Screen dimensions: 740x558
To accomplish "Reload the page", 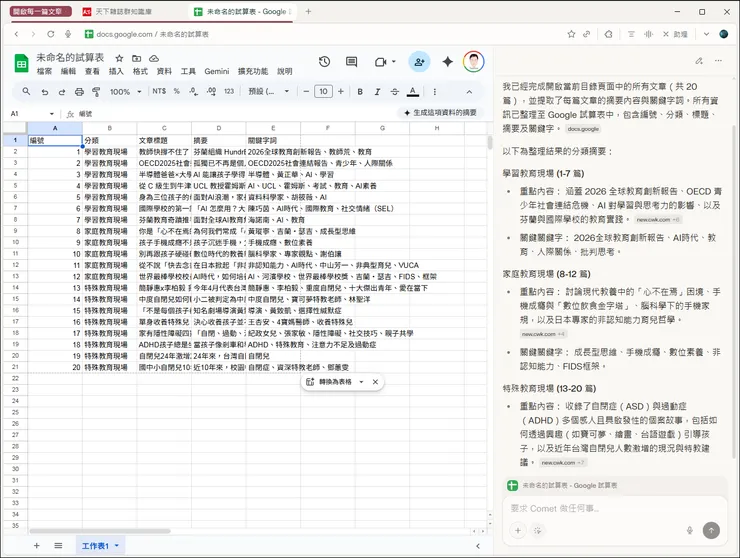I will (x=50, y=34).
